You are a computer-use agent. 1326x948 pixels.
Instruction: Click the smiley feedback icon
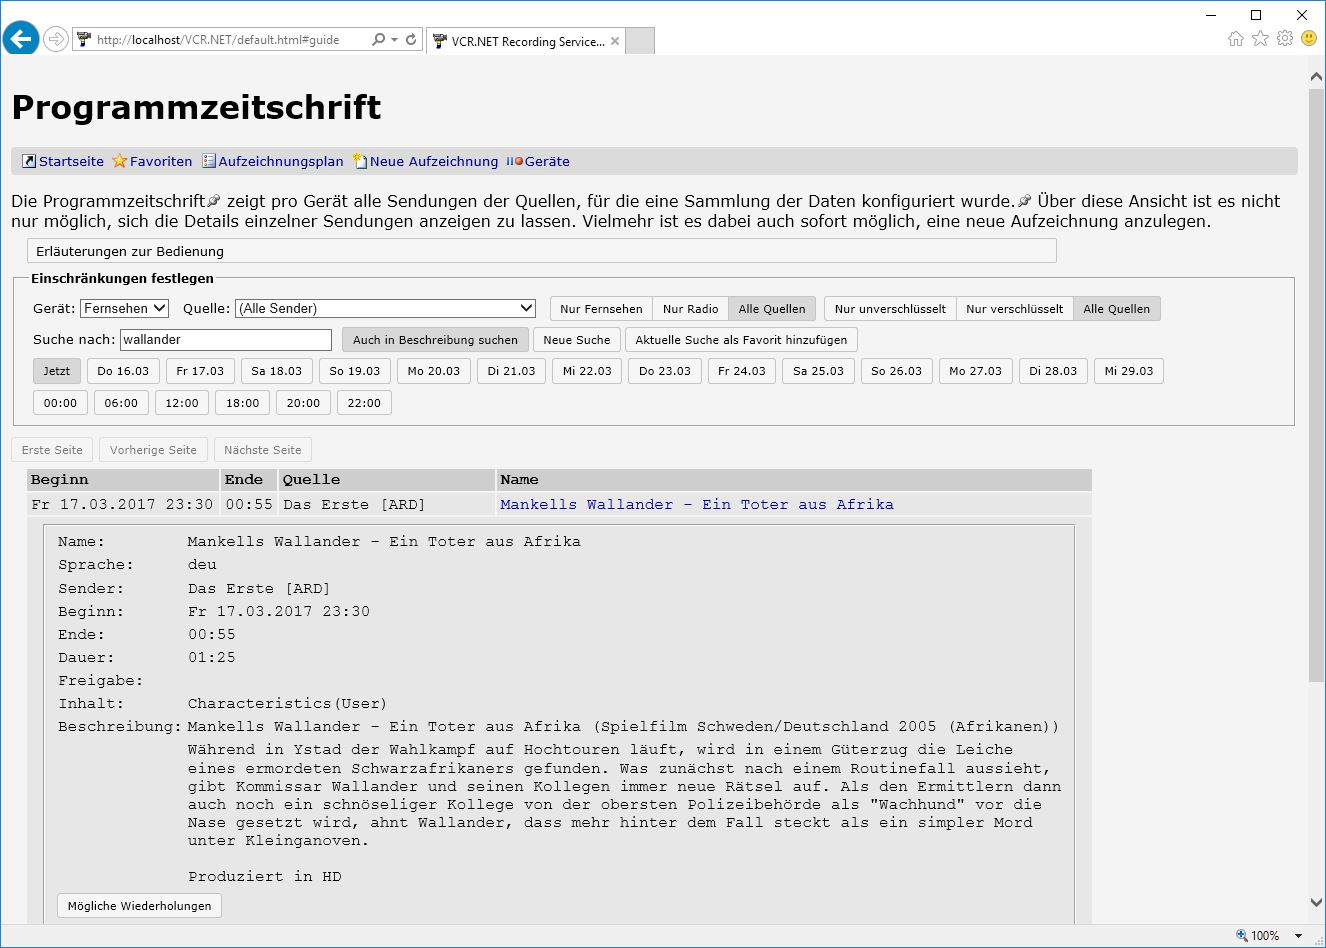pyautogui.click(x=1309, y=39)
